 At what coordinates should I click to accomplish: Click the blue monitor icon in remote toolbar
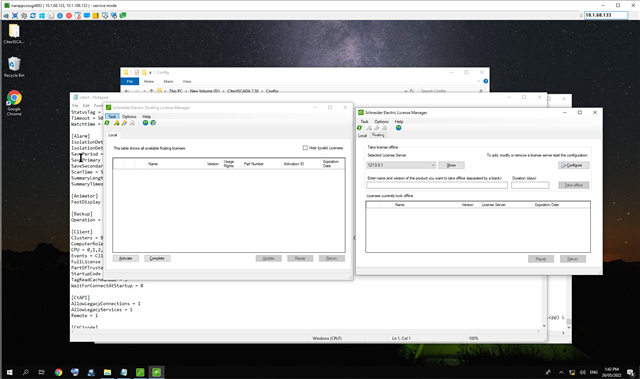(87, 16)
